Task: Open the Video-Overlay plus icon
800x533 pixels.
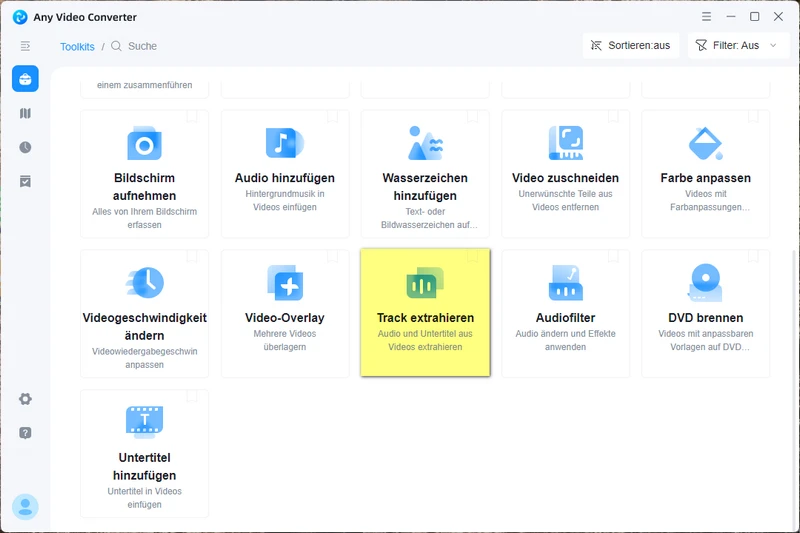Action: 285,283
